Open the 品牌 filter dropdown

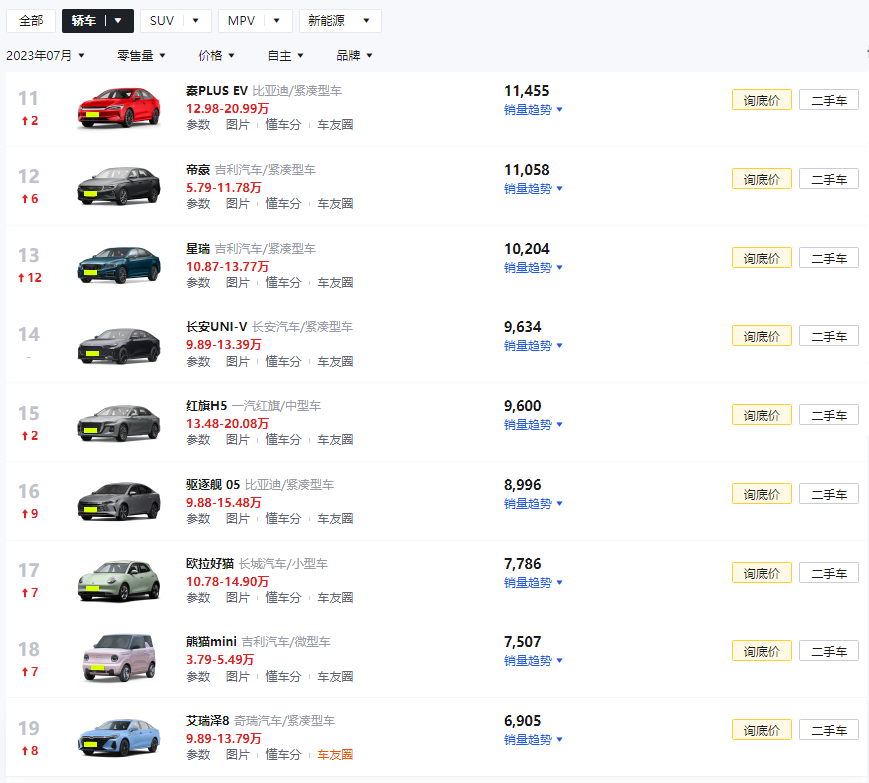pyautogui.click(x=354, y=55)
